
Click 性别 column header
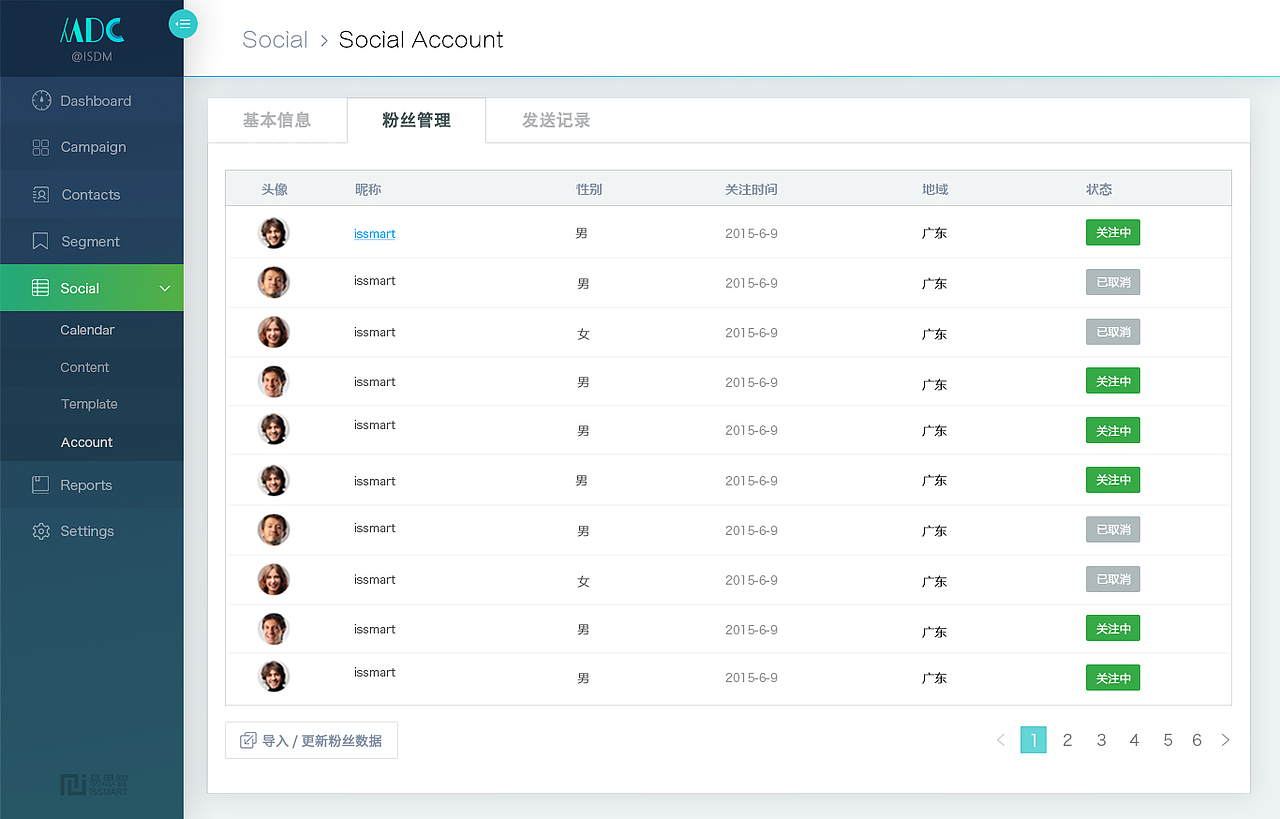coord(589,189)
